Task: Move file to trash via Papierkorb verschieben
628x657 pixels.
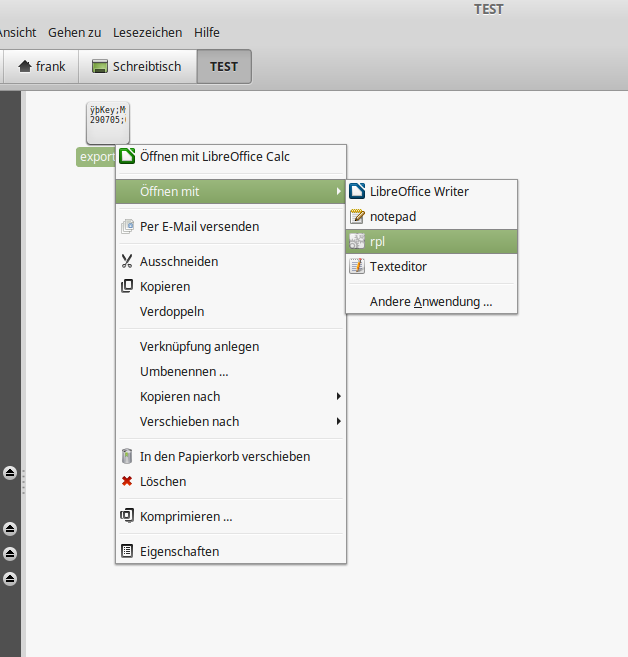Action: click(231, 457)
